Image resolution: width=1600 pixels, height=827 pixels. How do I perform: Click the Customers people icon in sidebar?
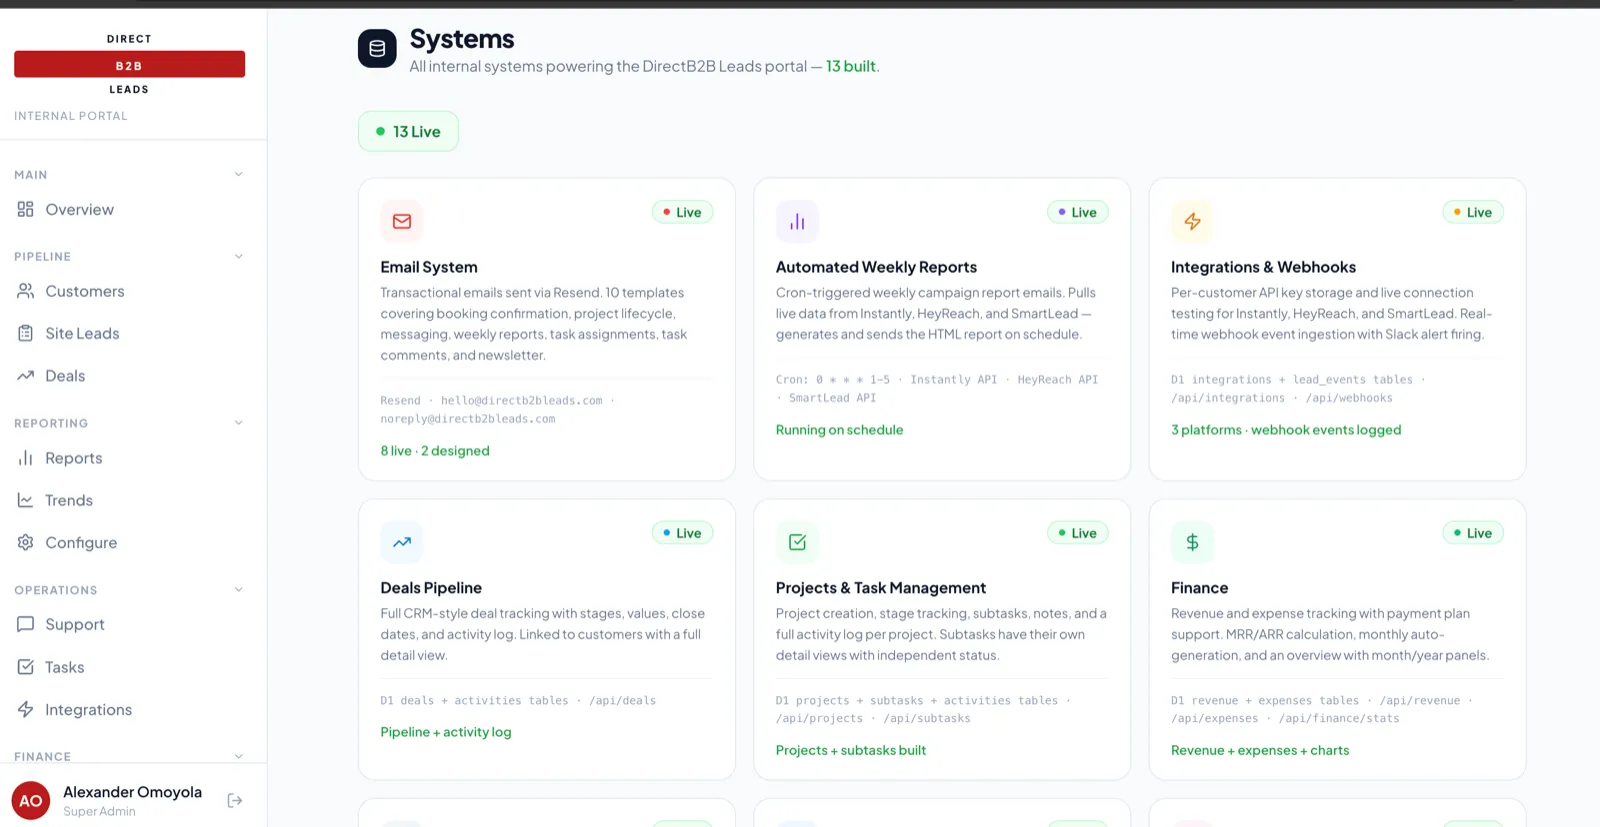pyautogui.click(x=26, y=291)
